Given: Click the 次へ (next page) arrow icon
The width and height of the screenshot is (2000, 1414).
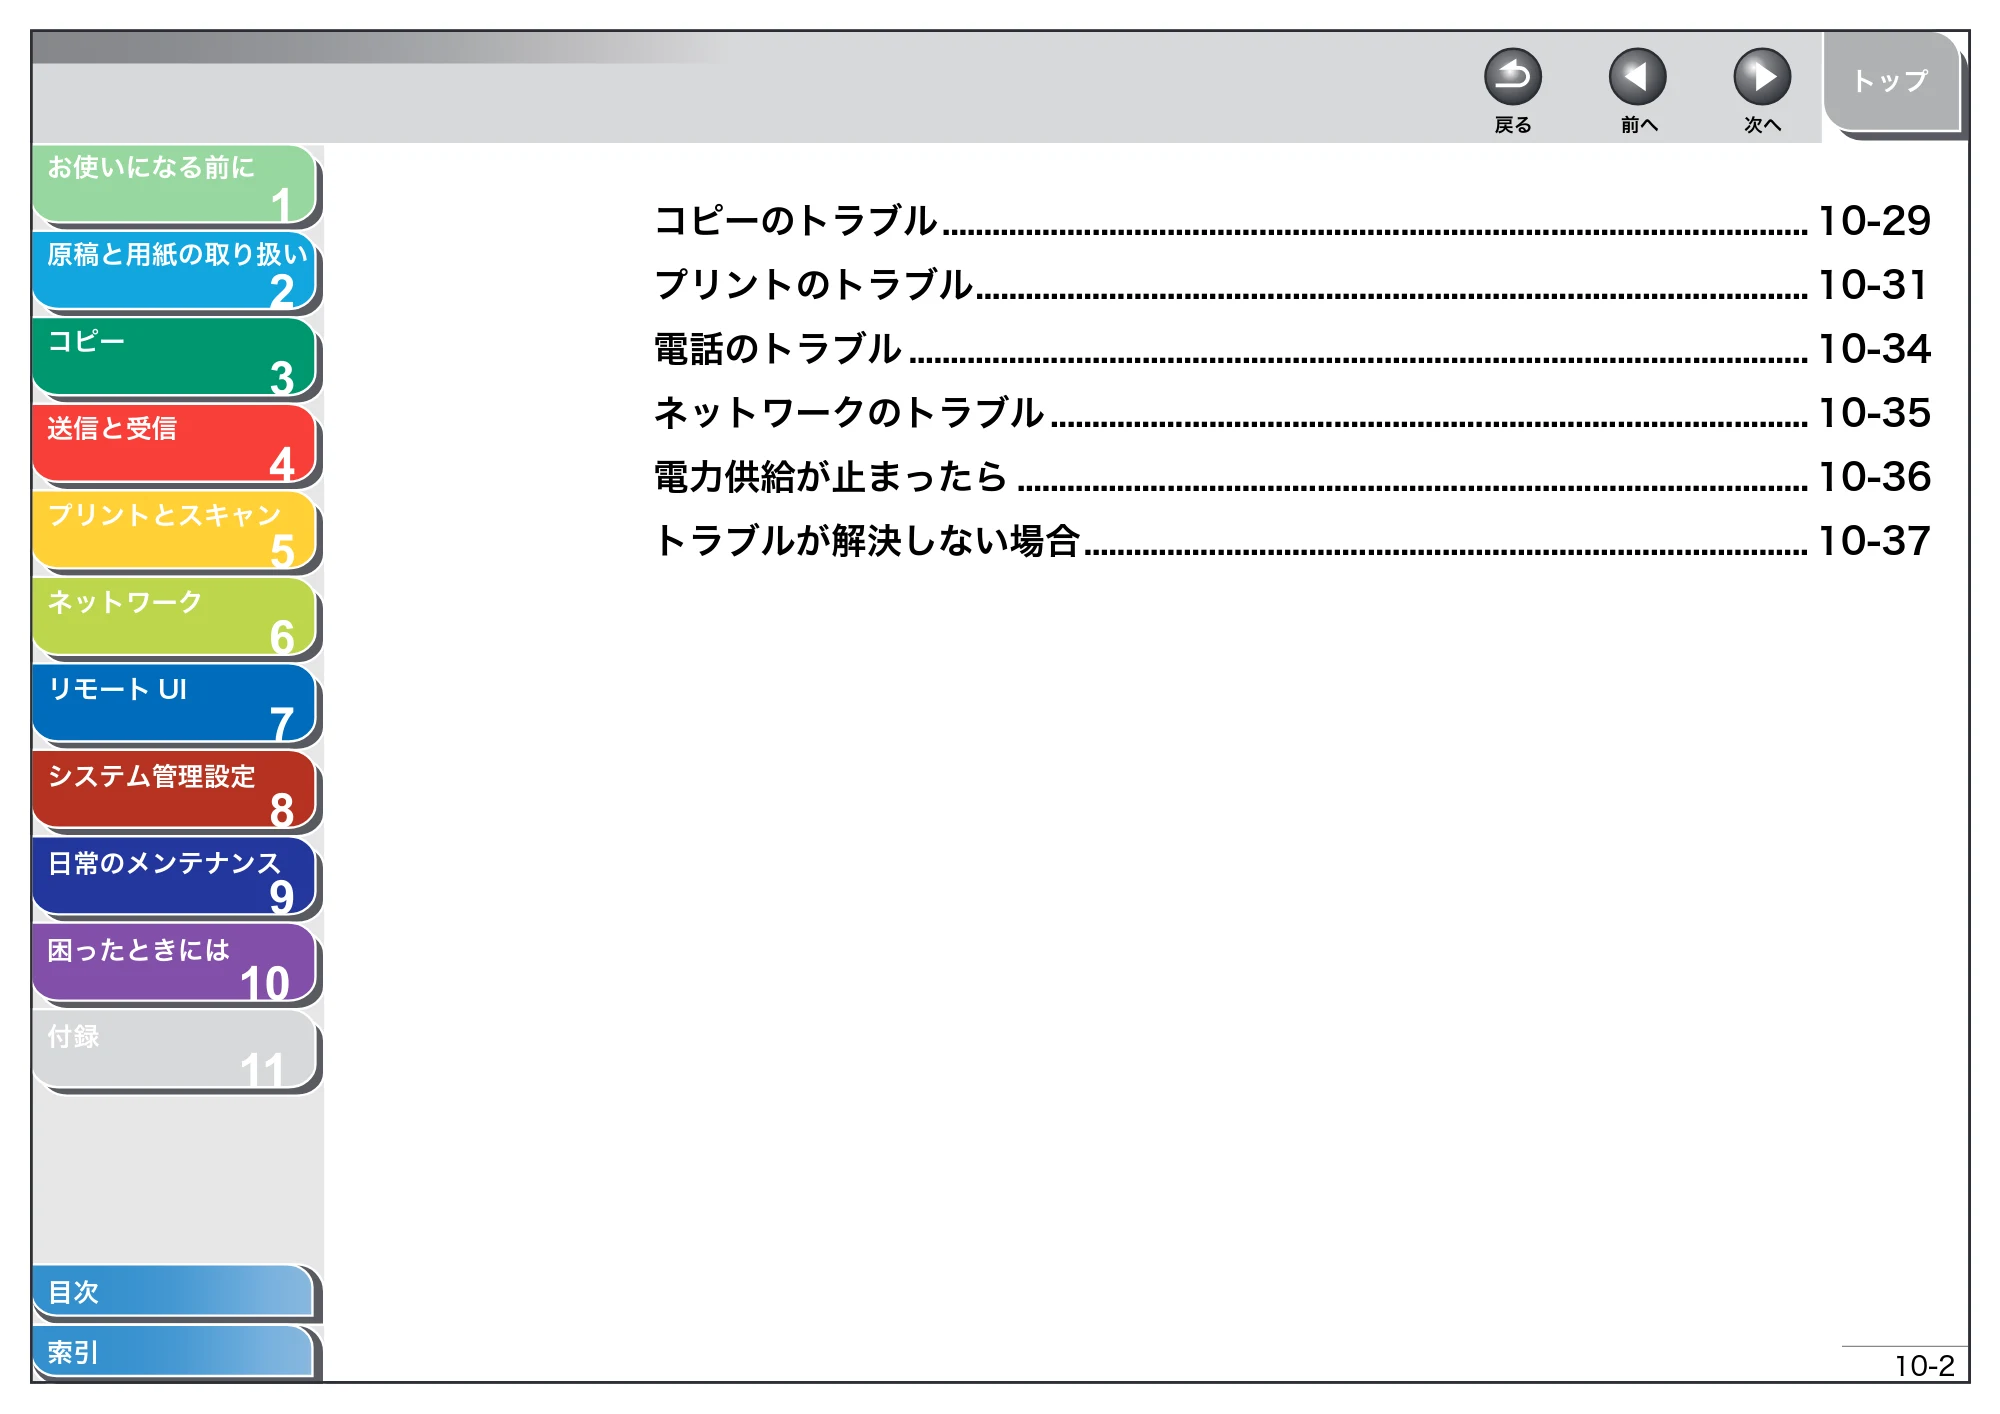Looking at the screenshot, I should pos(1762,77).
